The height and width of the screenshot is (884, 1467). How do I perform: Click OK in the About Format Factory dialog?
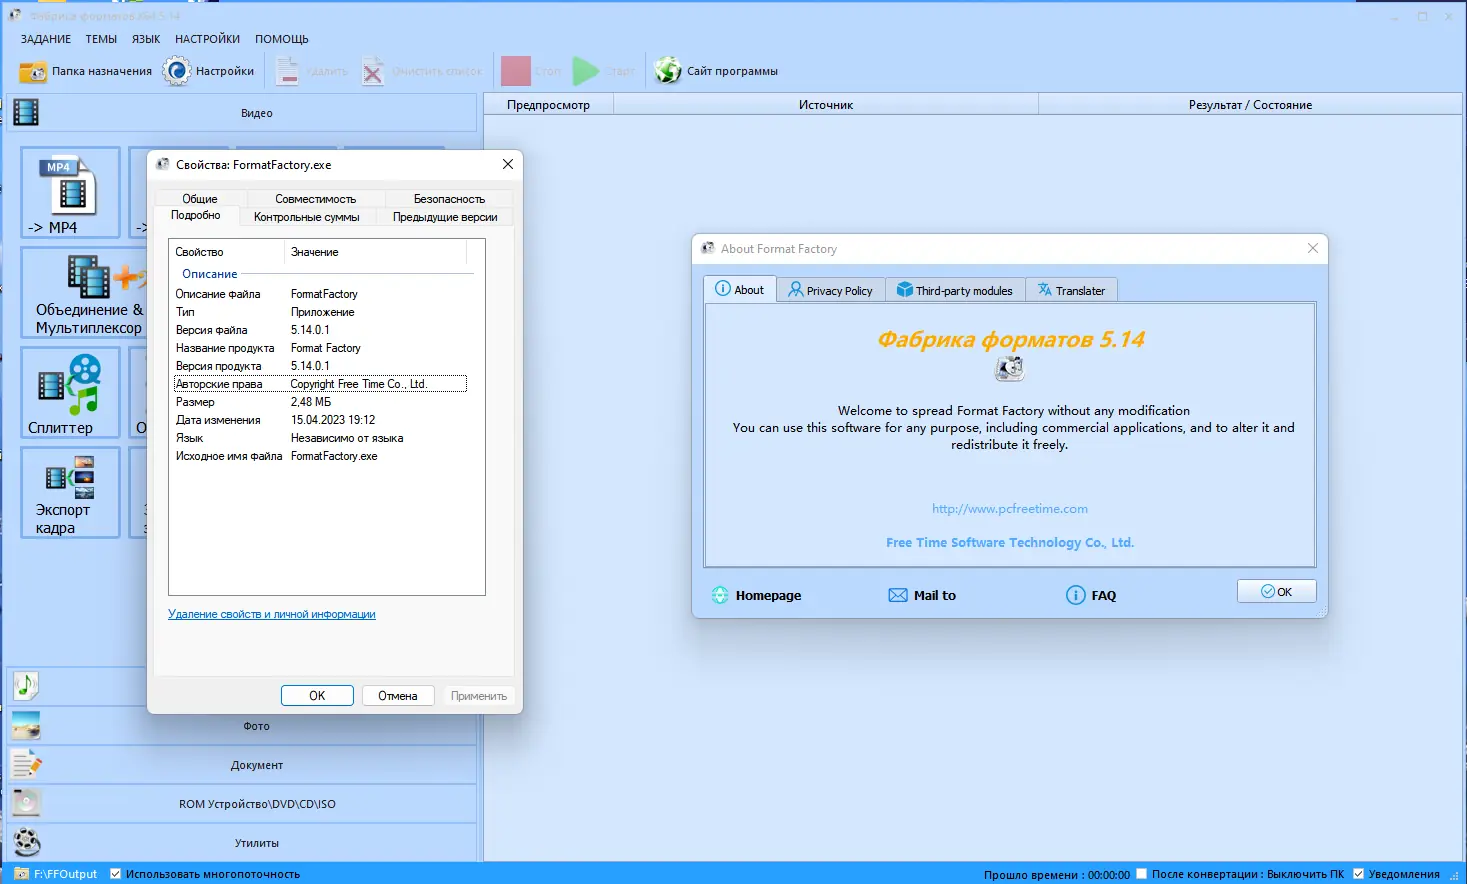pos(1276,590)
